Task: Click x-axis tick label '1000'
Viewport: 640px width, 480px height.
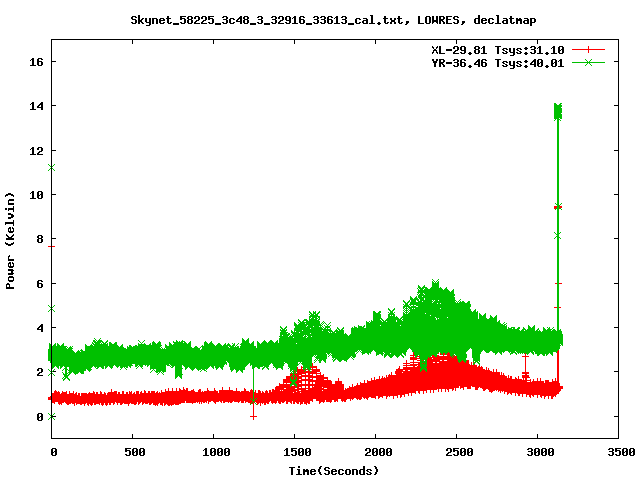Action: click(216, 452)
